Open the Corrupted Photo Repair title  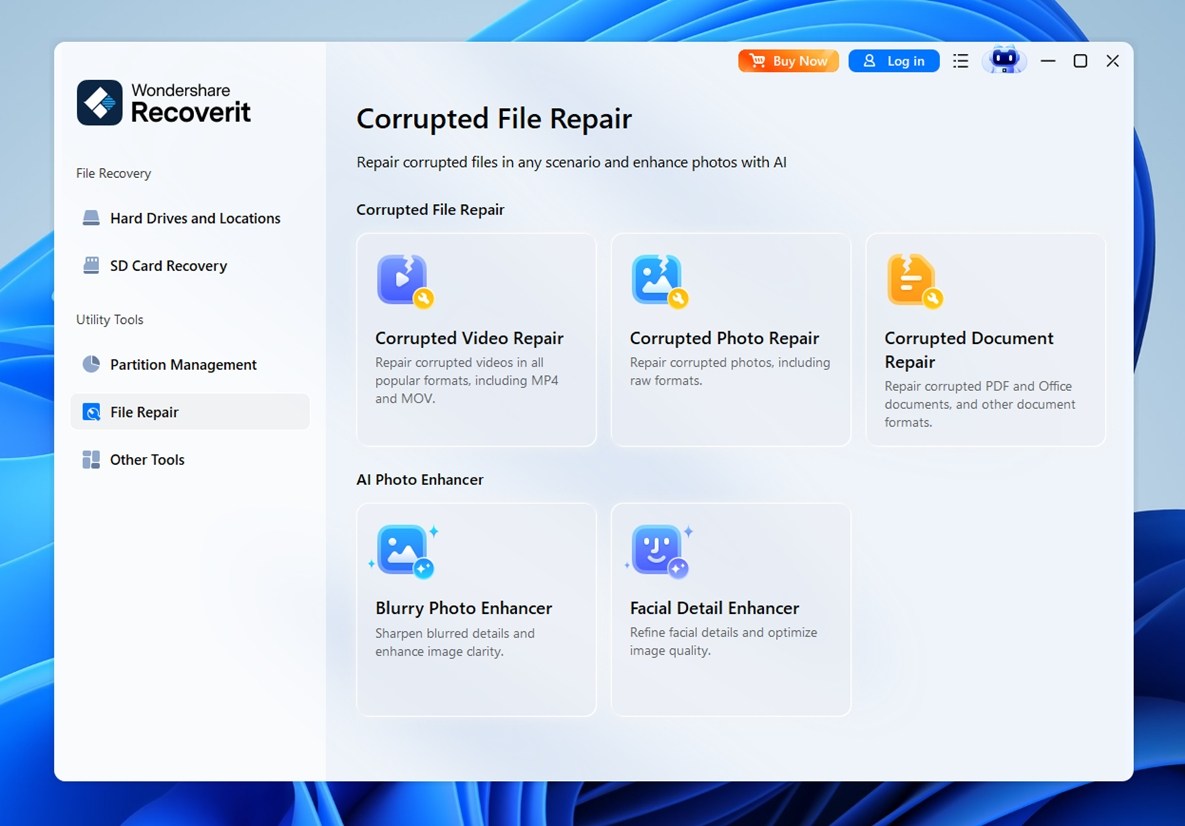724,338
